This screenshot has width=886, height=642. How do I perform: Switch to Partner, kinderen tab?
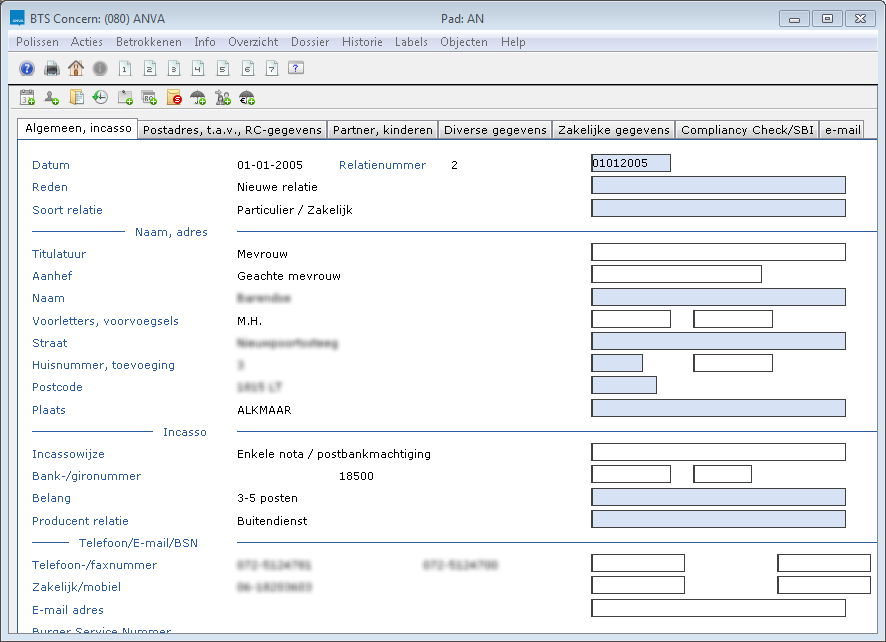click(x=383, y=130)
